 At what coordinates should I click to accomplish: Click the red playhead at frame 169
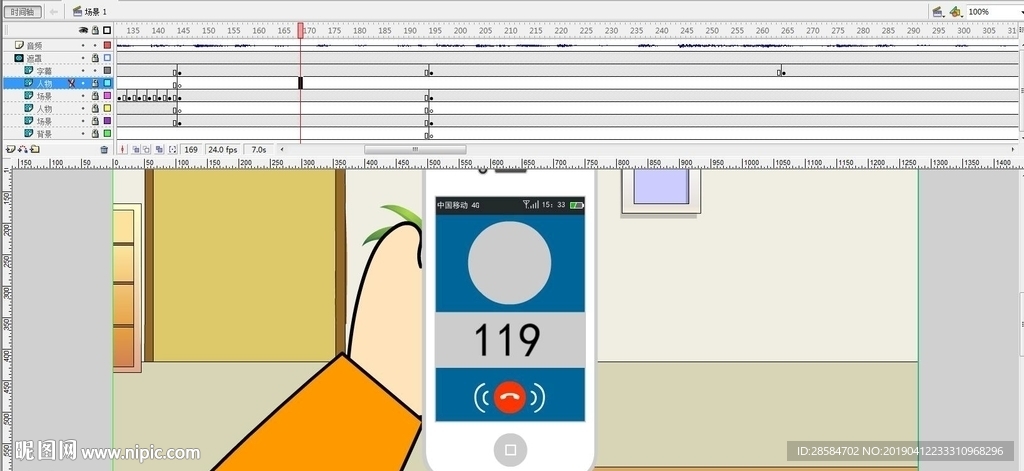[300, 30]
